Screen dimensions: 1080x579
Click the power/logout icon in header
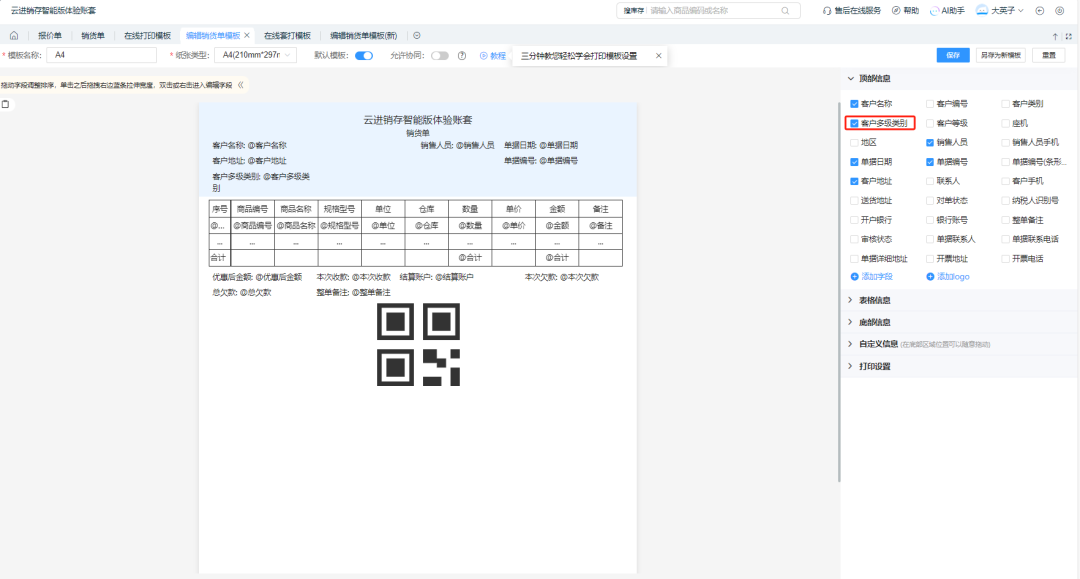(1059, 10)
